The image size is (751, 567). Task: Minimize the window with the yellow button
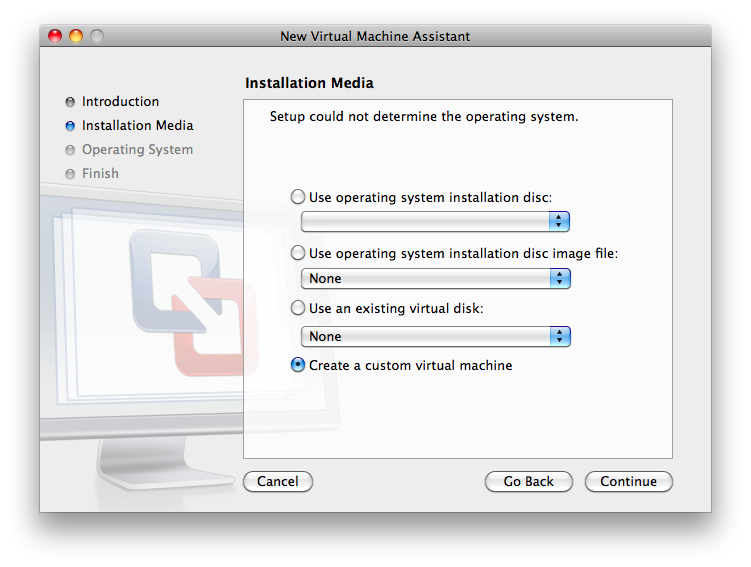click(76, 36)
